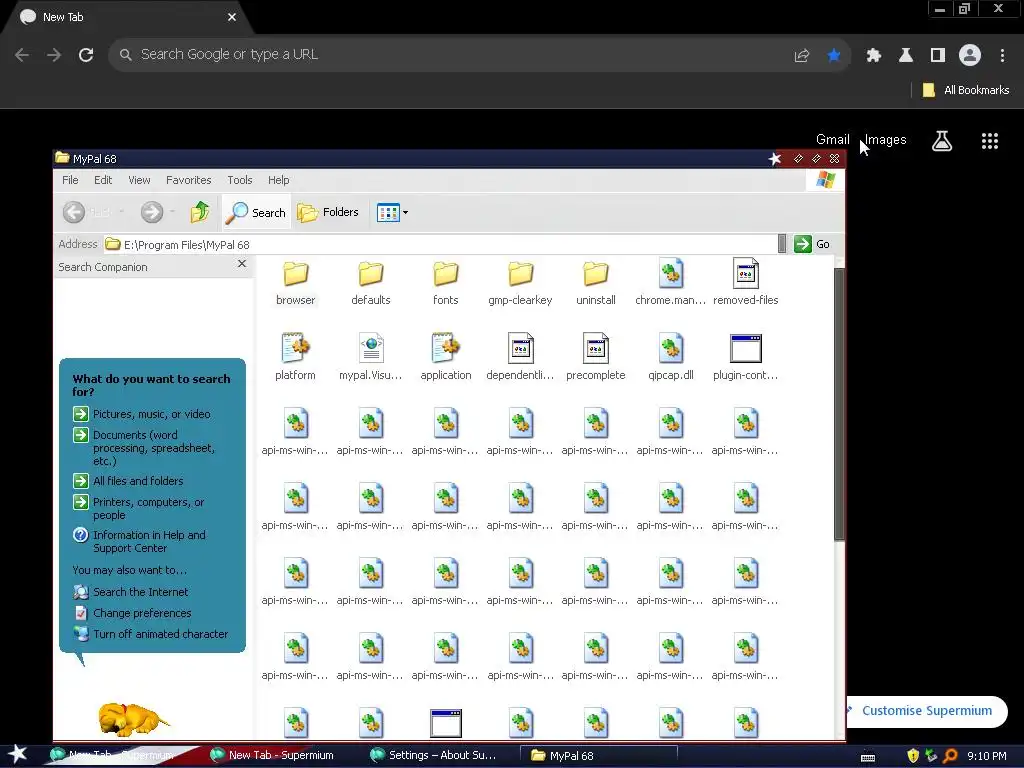The height and width of the screenshot is (768, 1024).
Task: Click the Explorer Back button
Action: tap(86, 212)
